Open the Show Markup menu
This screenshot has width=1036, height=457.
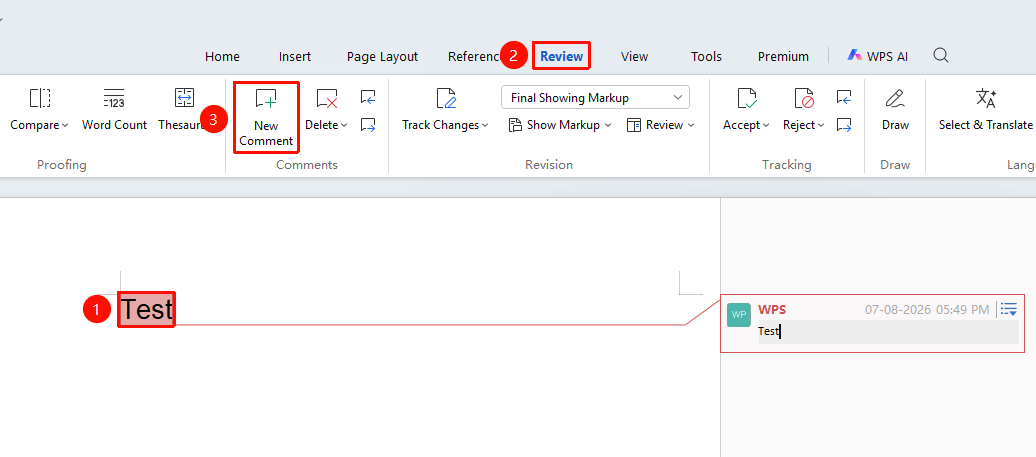tap(560, 125)
